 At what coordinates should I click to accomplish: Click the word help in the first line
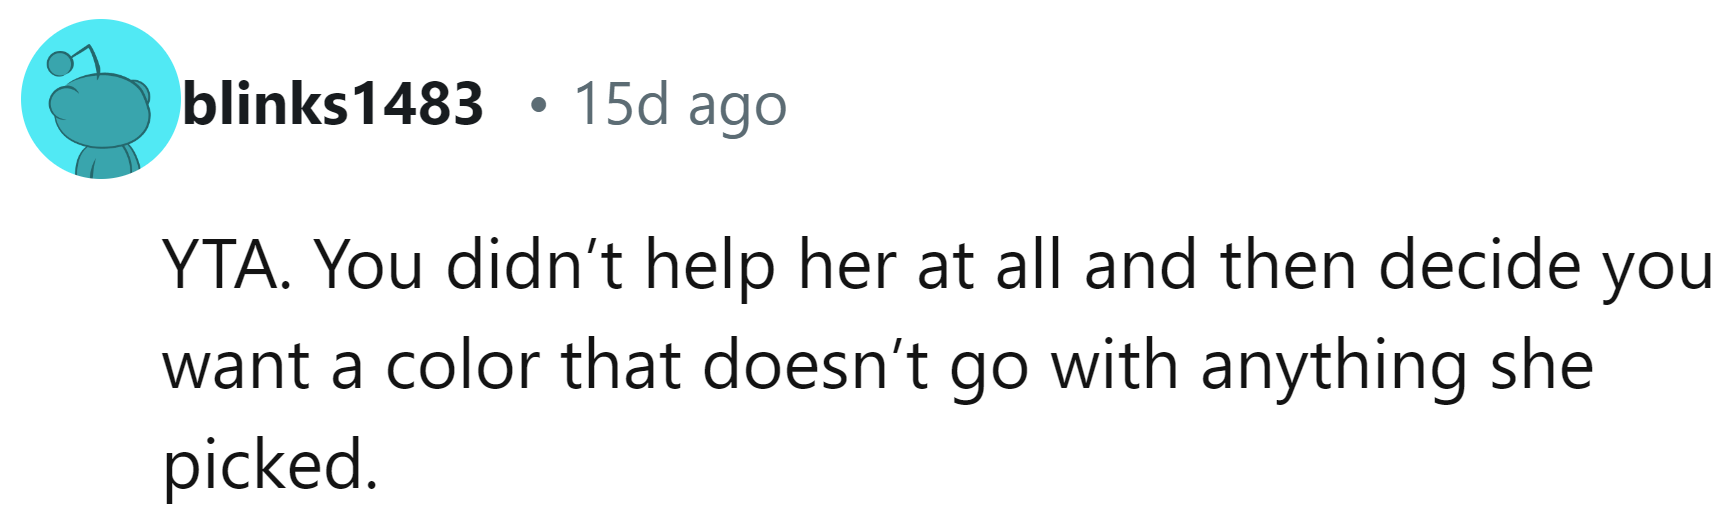click(x=710, y=266)
